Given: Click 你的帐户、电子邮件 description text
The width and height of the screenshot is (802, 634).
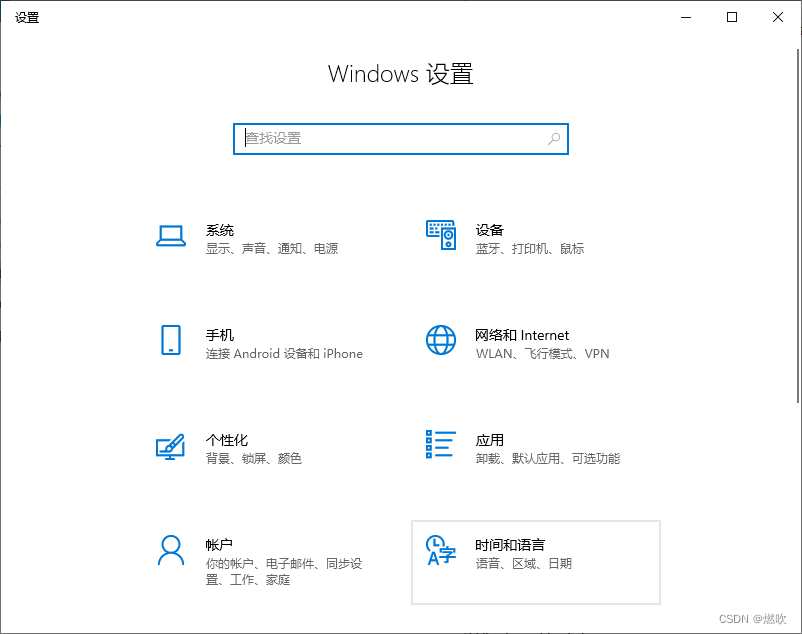Looking at the screenshot, I should click(x=284, y=571).
